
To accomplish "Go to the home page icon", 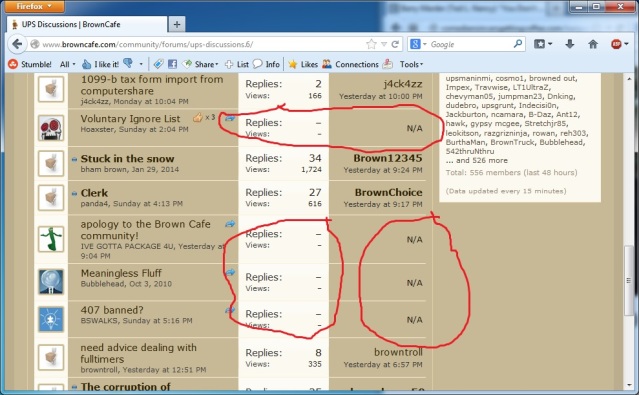I will [593, 44].
